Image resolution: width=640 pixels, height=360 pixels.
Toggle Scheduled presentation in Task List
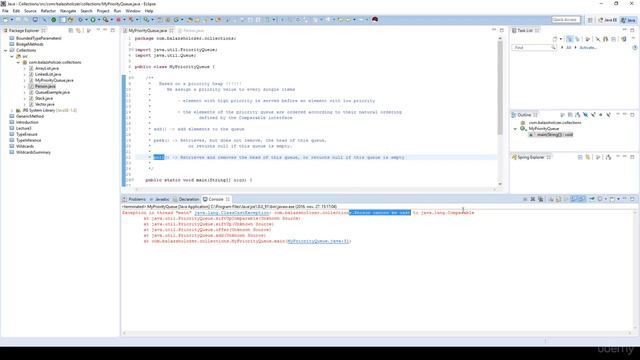577,39
